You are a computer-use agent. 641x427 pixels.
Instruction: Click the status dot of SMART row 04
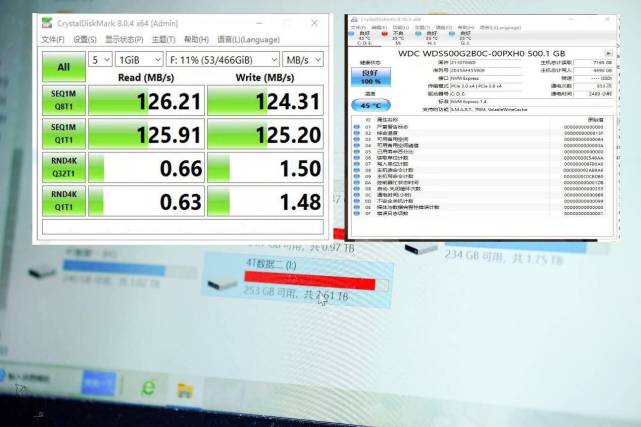click(x=357, y=145)
